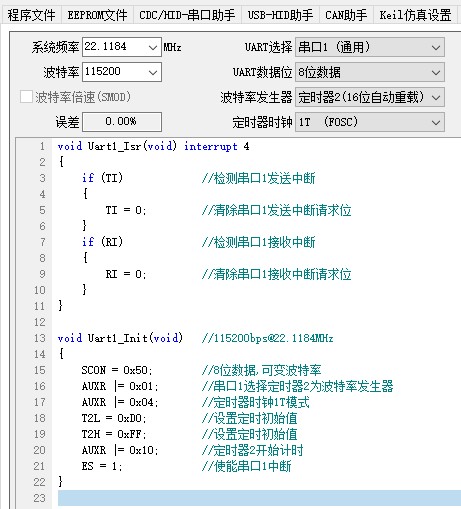461x509 pixels.
Task: Open the UART选择 串口1 dropdown
Action: (x=370, y=47)
